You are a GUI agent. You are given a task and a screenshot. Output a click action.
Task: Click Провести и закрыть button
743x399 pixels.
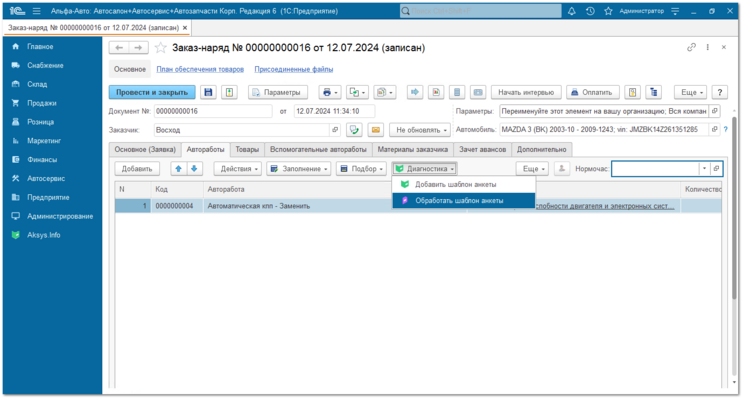(152, 92)
